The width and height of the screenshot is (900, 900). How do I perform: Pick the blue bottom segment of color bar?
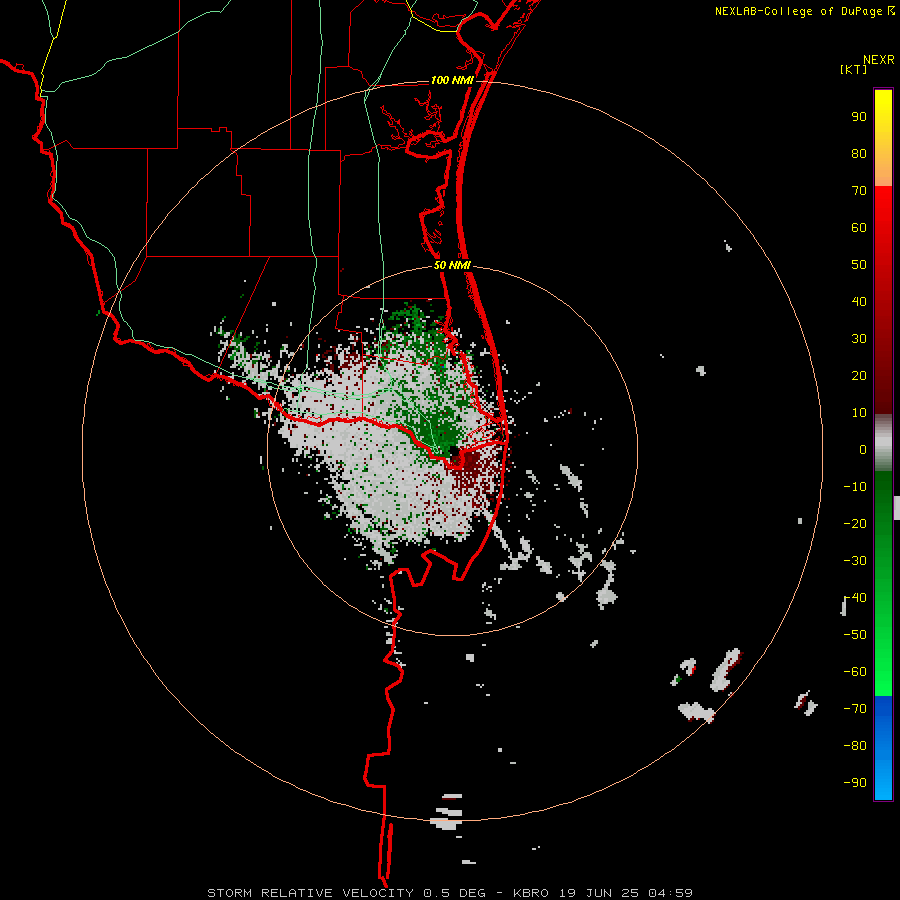(883, 748)
